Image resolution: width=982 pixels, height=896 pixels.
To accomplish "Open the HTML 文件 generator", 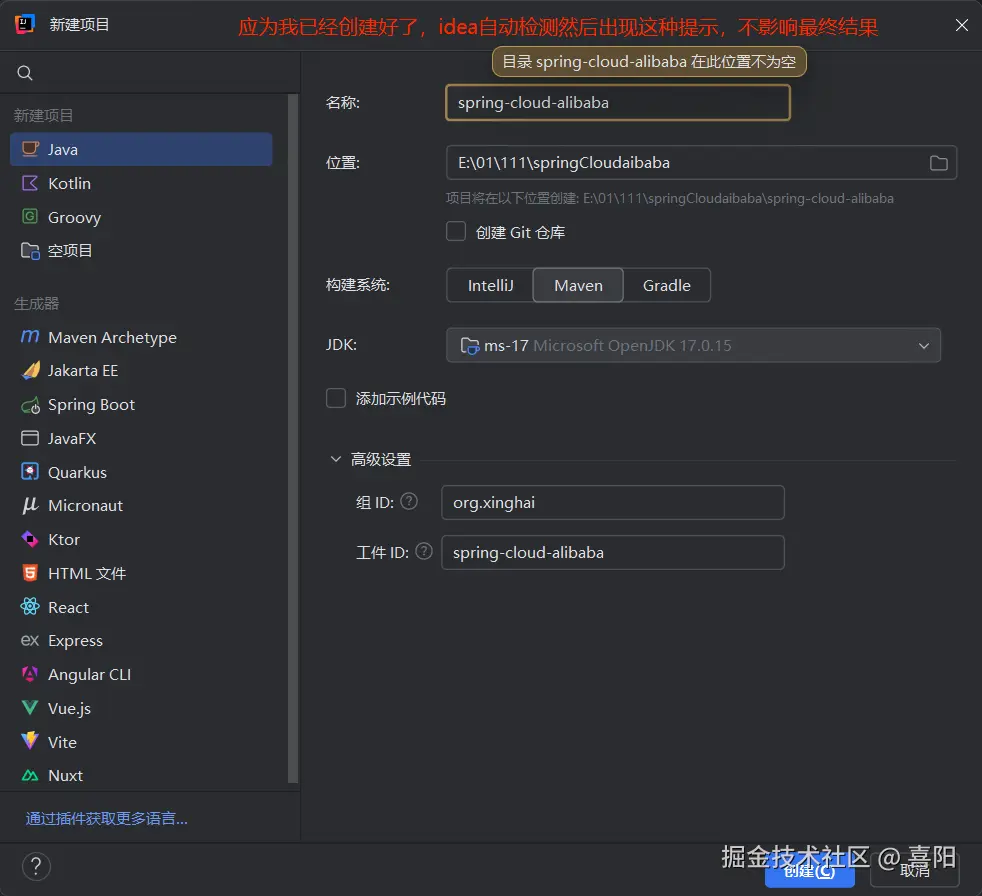I will coord(141,573).
